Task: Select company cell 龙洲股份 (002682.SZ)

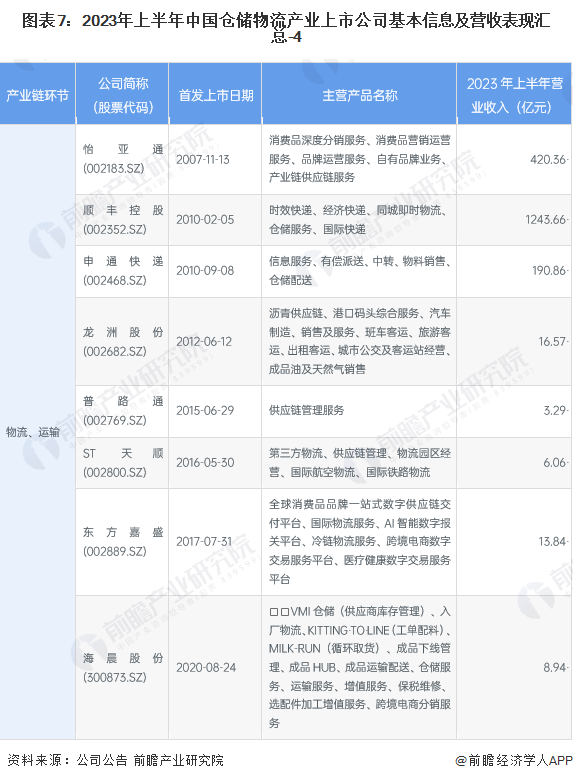Action: 123,342
